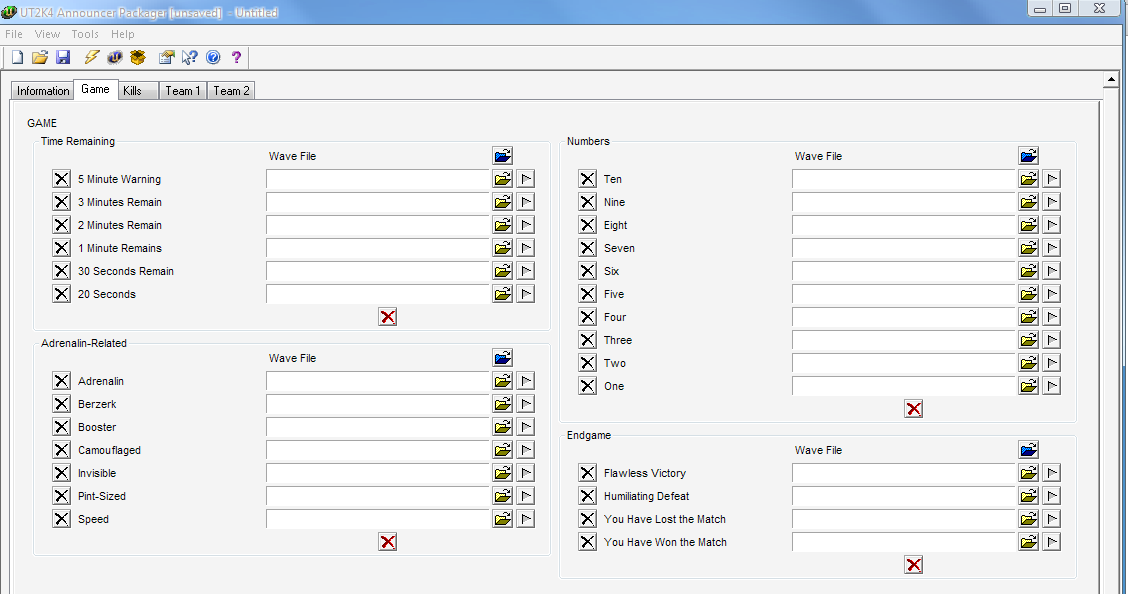Clear the 3 Minutes Remain entry
Viewport: 1128px width, 594px height.
tap(62, 202)
